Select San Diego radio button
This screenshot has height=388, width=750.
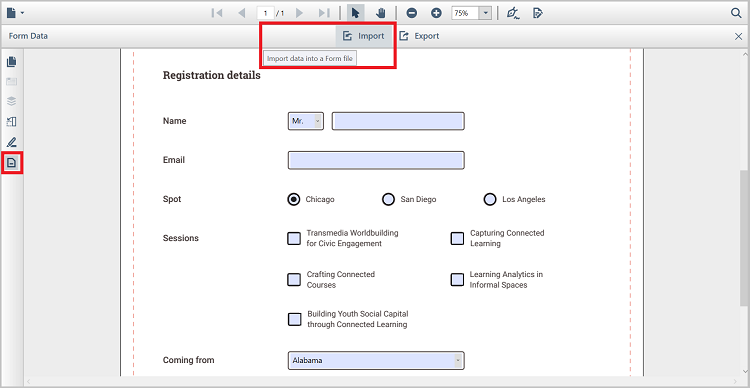[388, 199]
